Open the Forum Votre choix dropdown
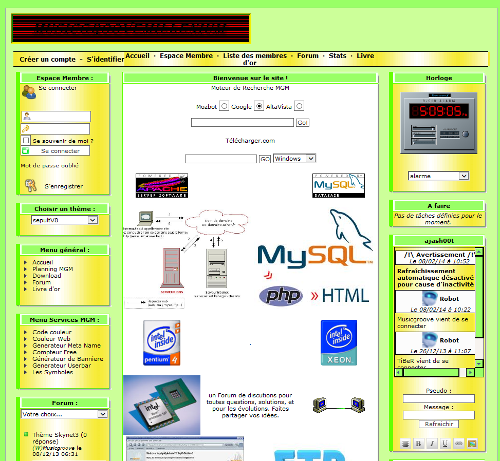500x461 pixels. tap(64, 414)
